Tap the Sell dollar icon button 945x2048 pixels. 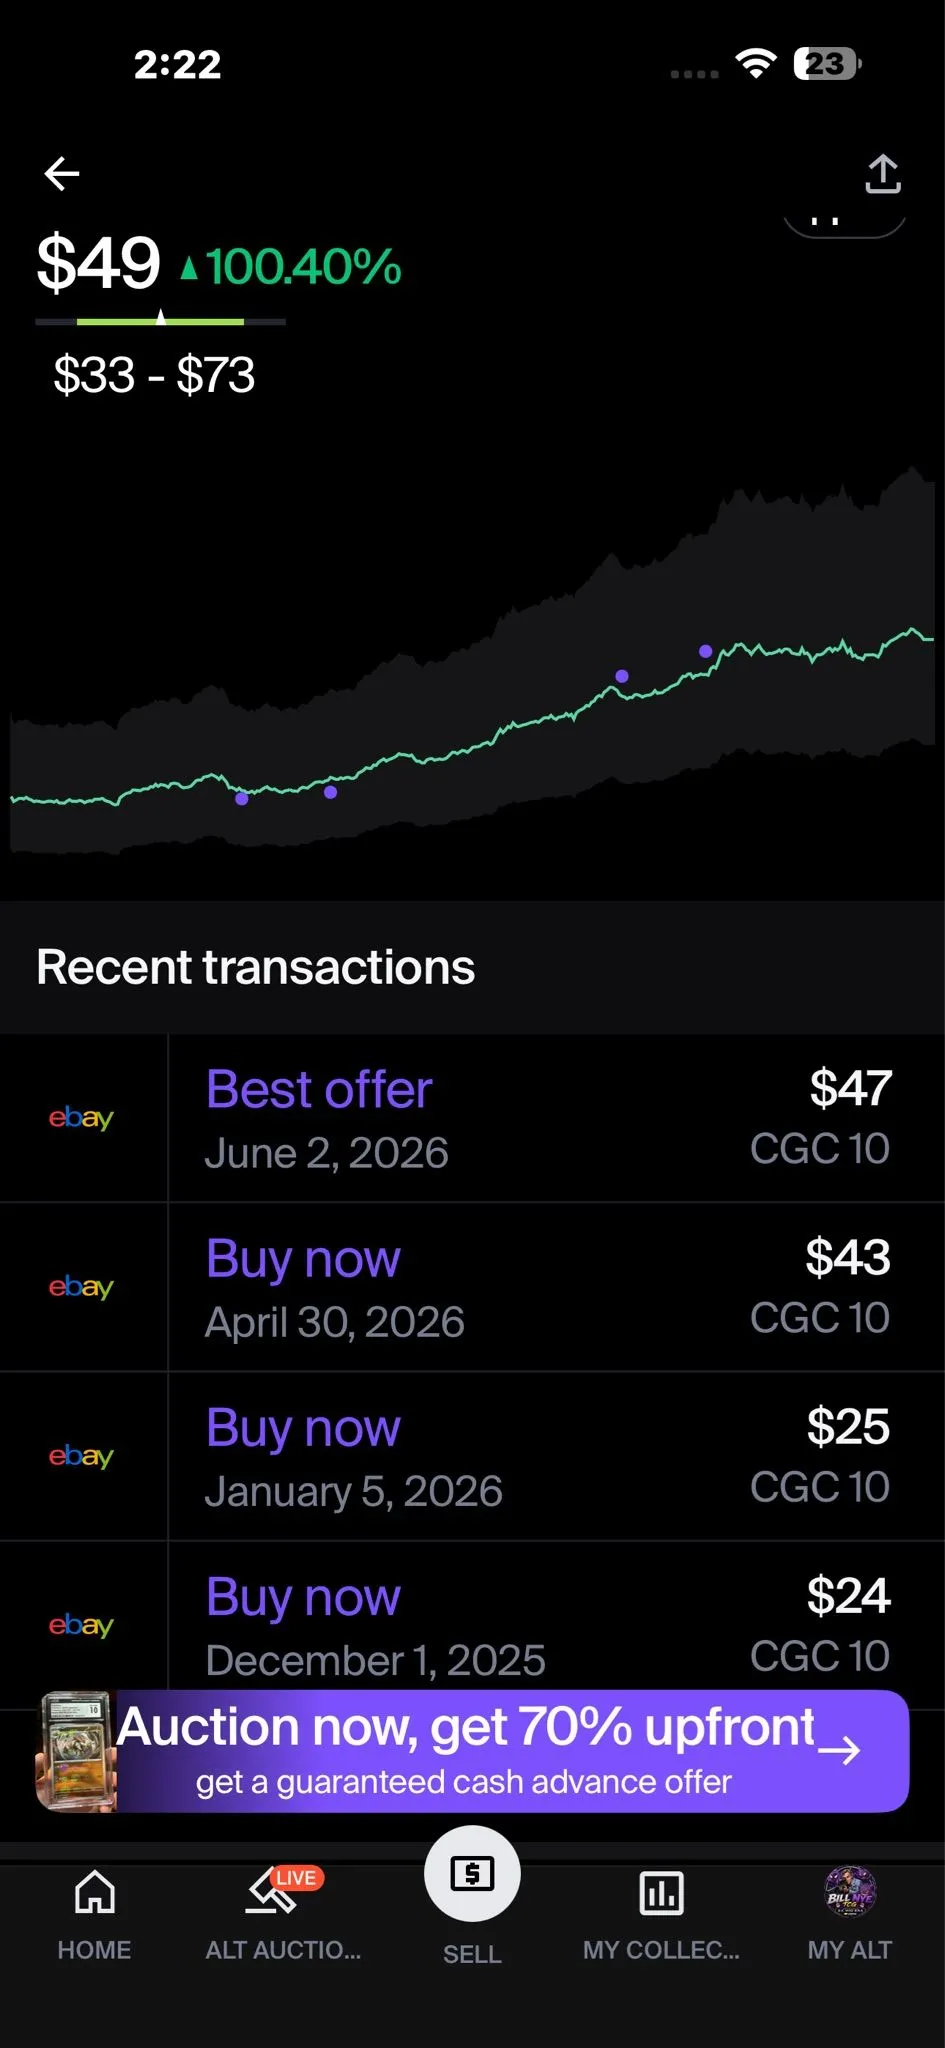pos(472,1873)
